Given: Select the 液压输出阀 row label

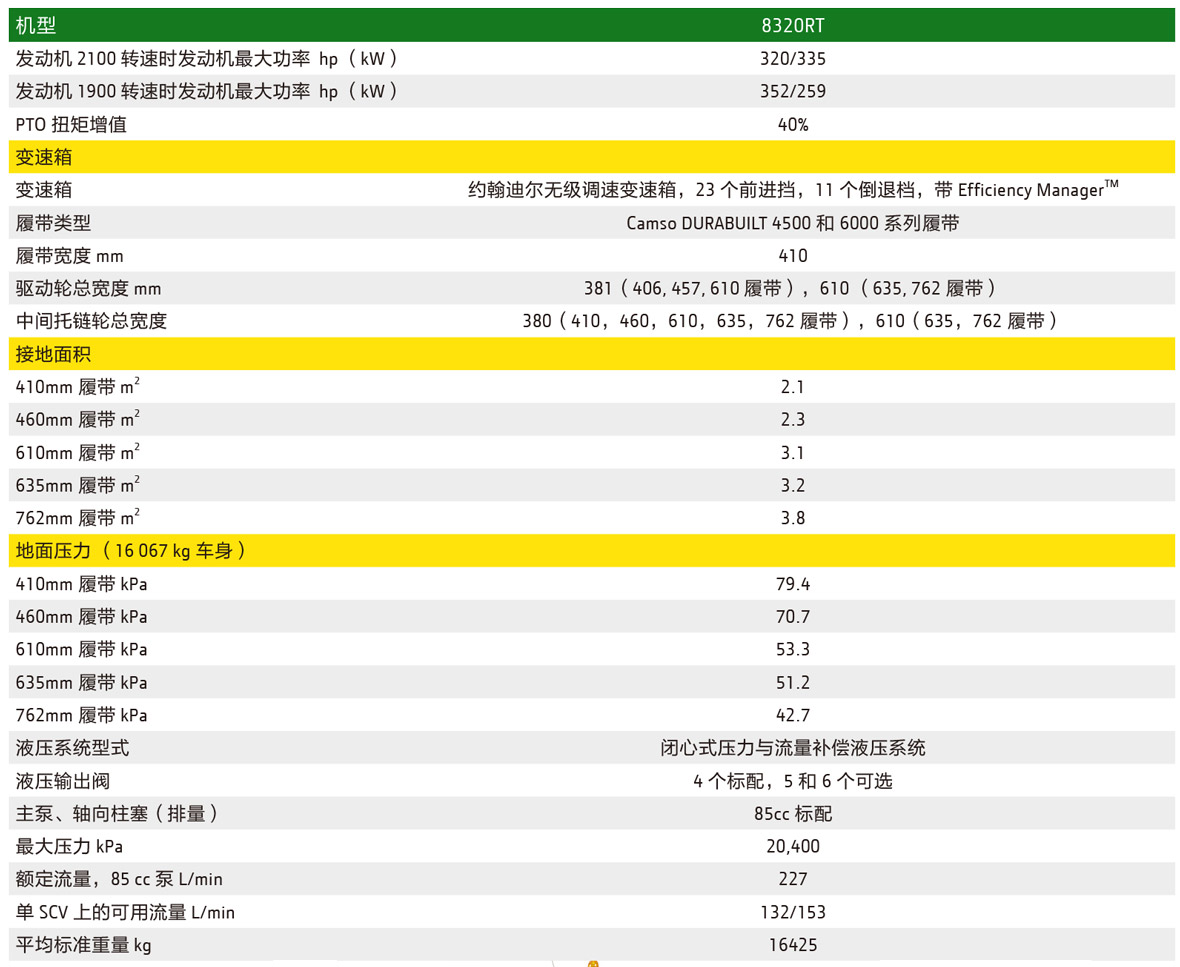Looking at the screenshot, I should click(x=62, y=781).
